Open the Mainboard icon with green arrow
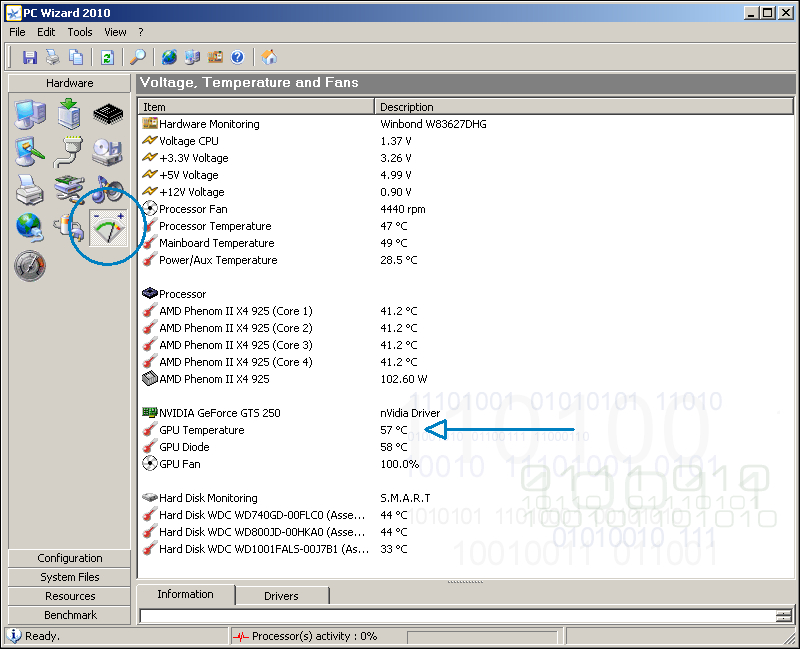The image size is (800, 649). coord(69,113)
